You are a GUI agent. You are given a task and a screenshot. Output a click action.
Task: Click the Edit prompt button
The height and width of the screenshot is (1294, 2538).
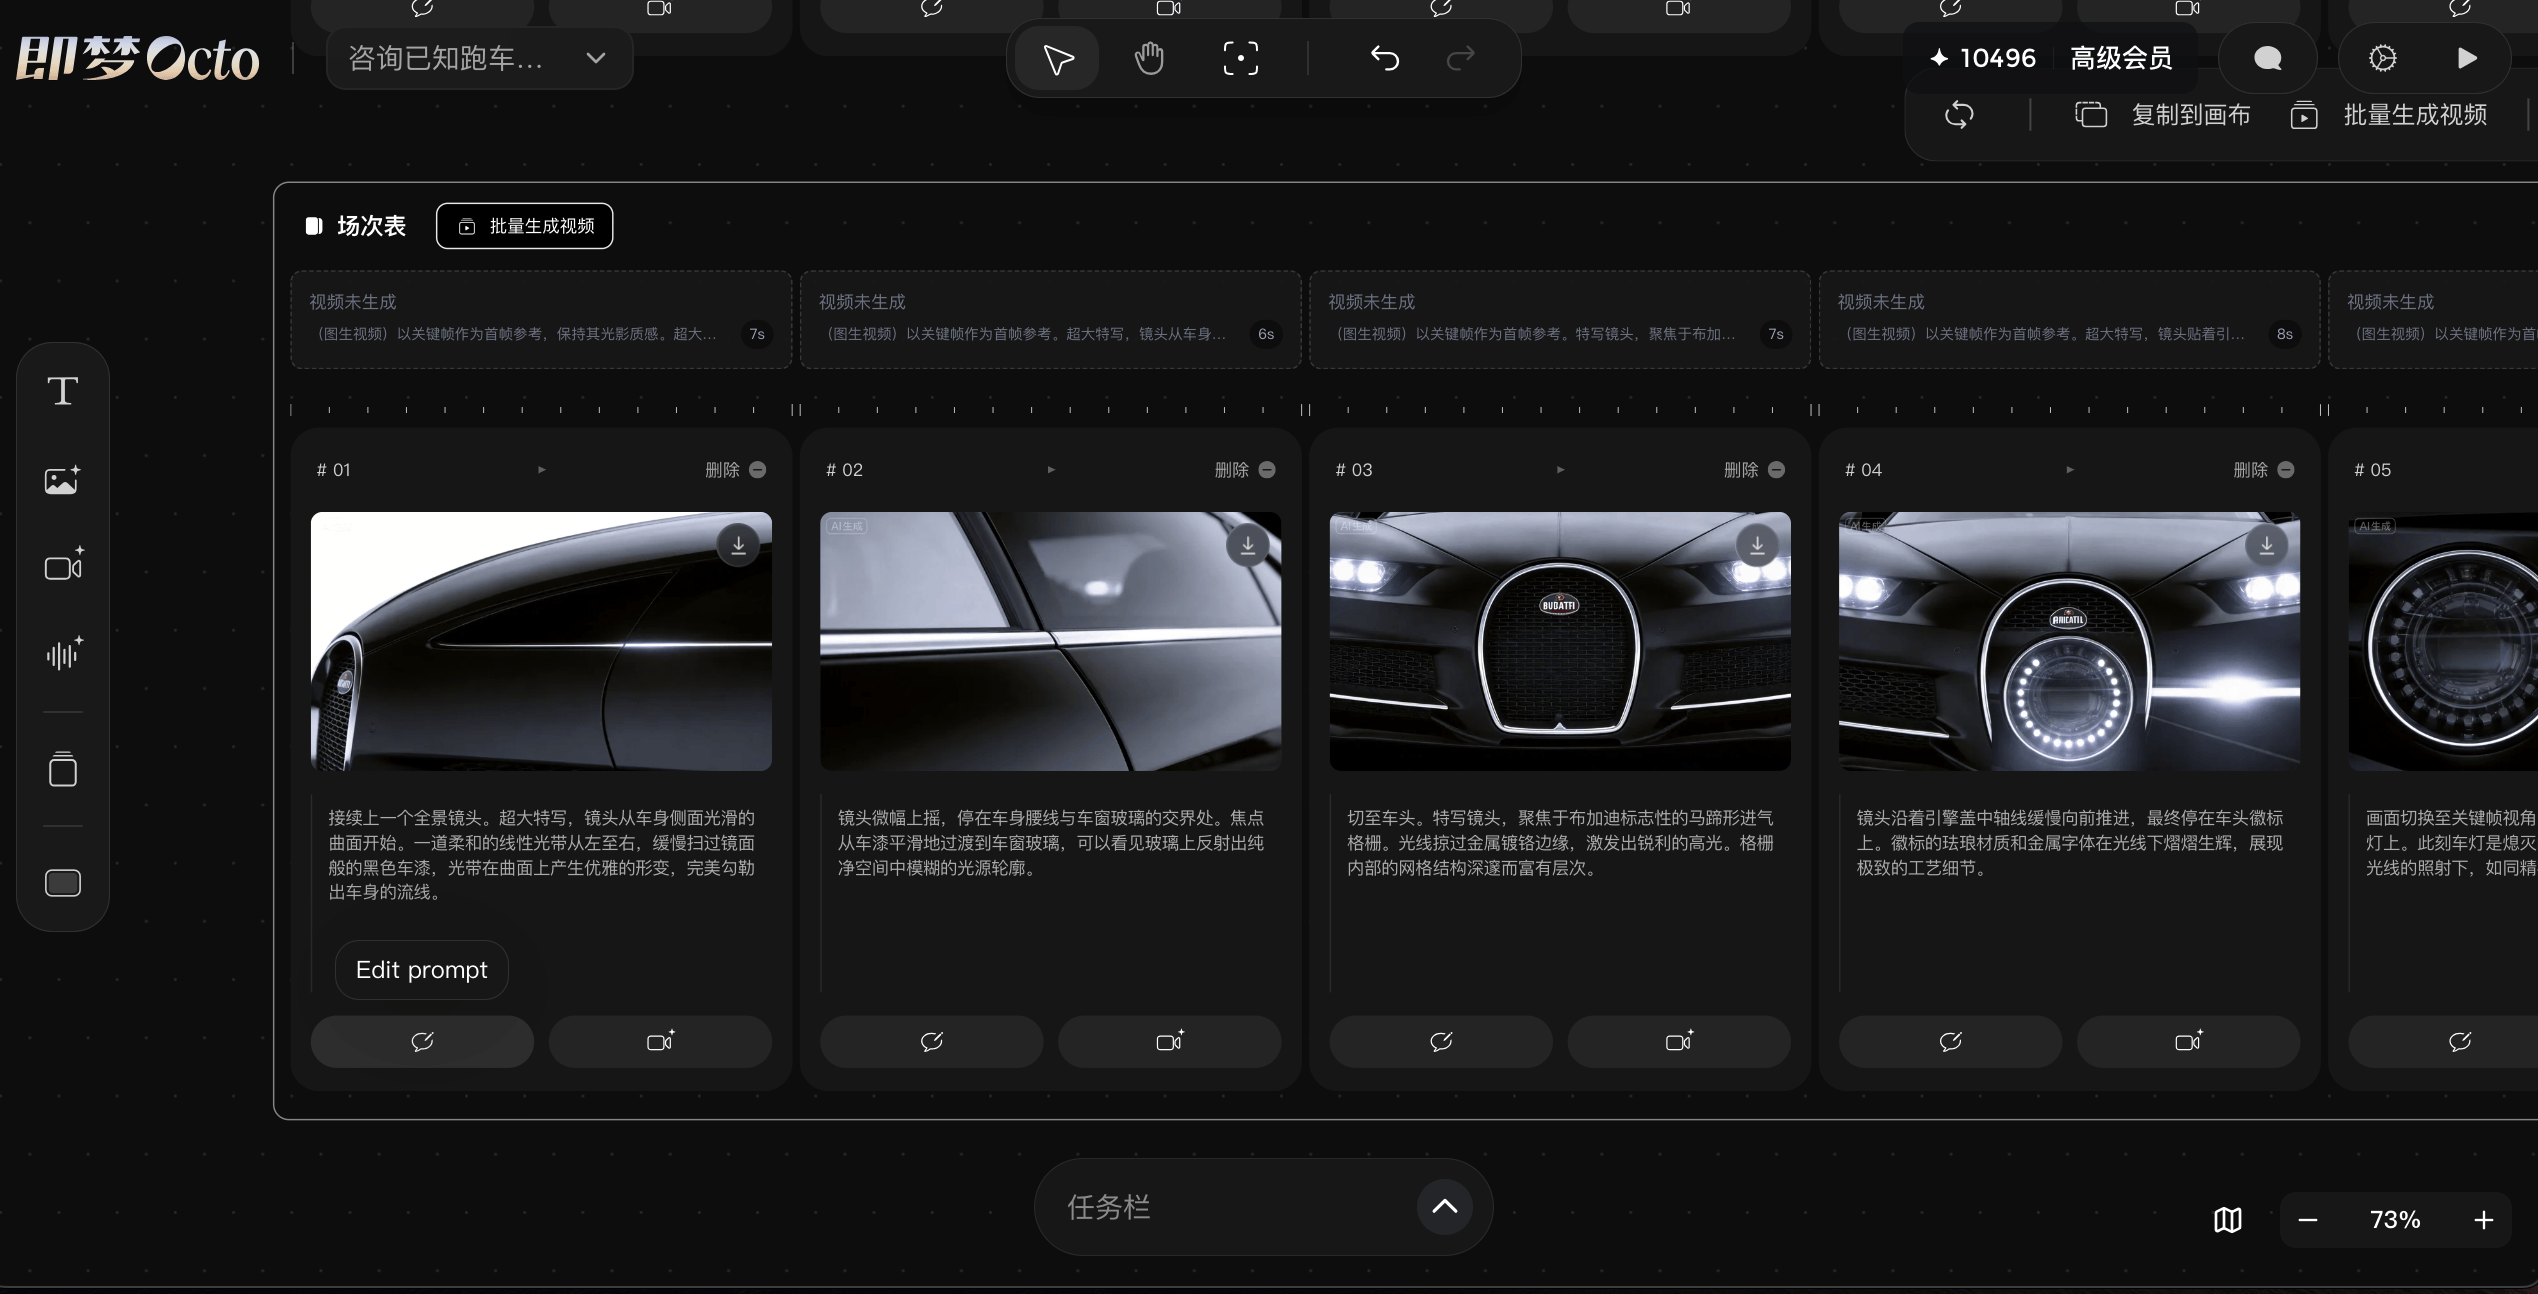[x=422, y=970]
